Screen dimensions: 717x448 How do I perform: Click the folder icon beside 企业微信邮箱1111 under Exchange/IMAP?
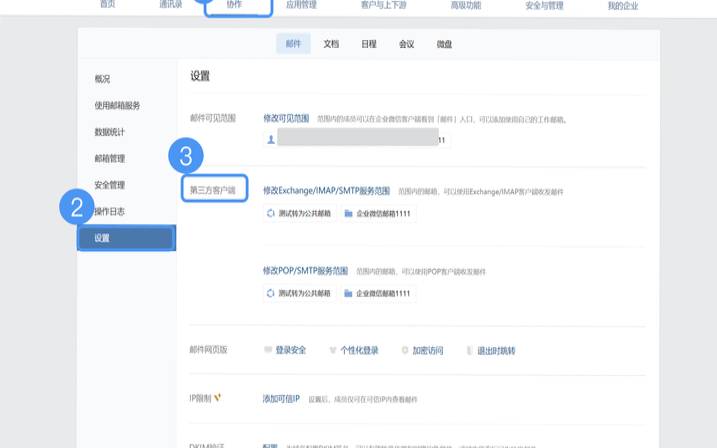pyautogui.click(x=348, y=213)
